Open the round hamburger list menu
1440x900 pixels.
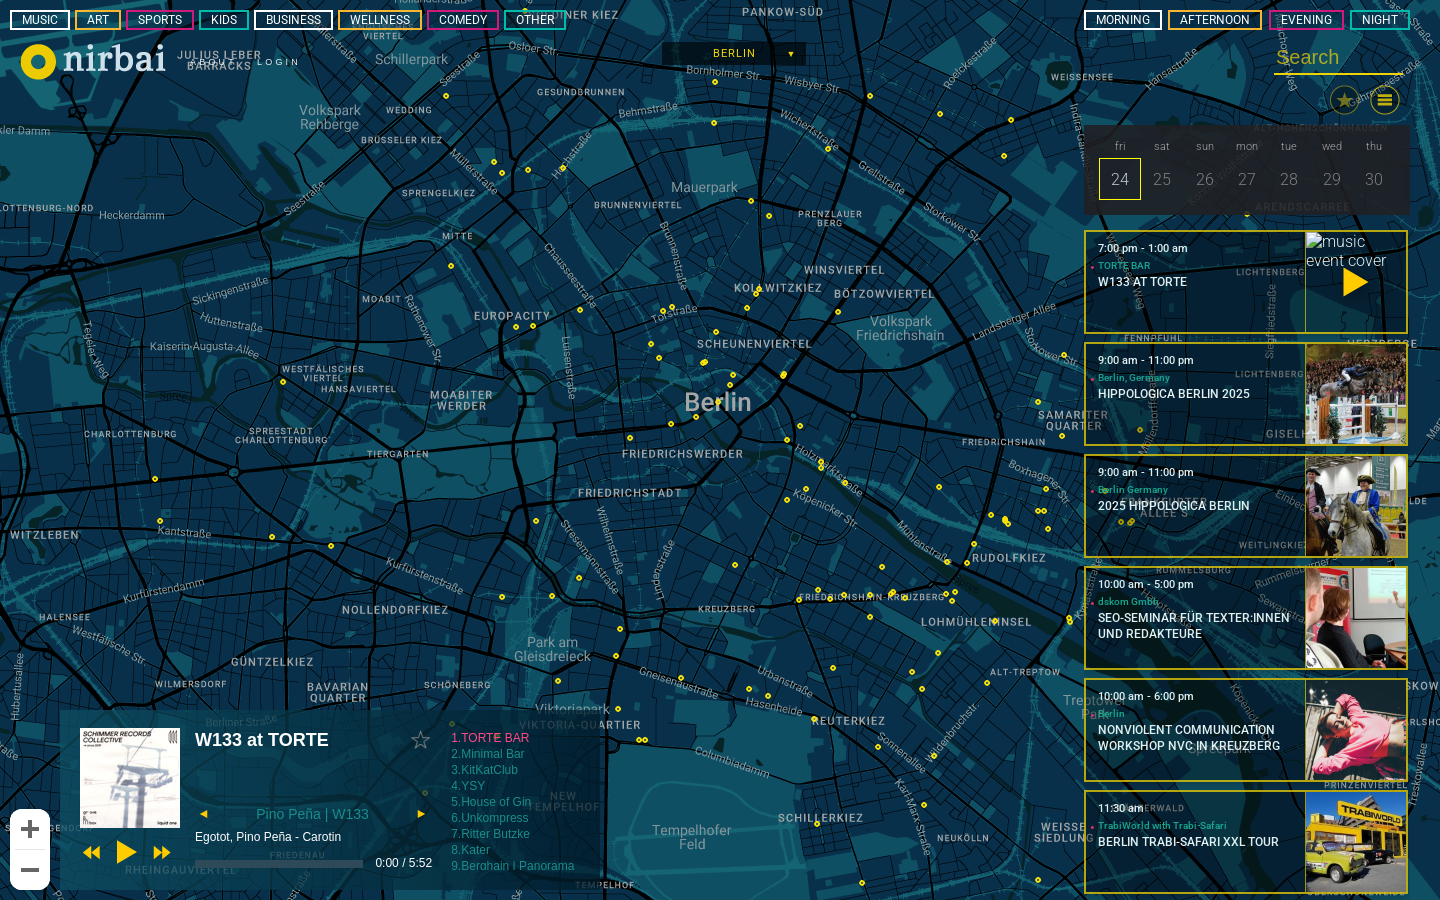click(x=1385, y=100)
